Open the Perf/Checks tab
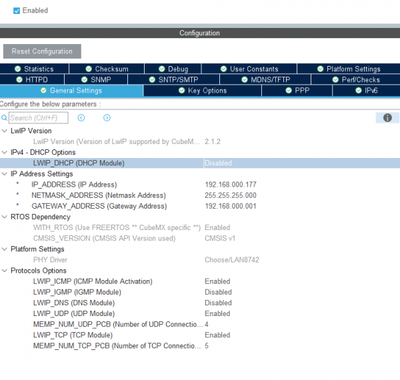This screenshot has height=380, width=400. click(x=356, y=80)
